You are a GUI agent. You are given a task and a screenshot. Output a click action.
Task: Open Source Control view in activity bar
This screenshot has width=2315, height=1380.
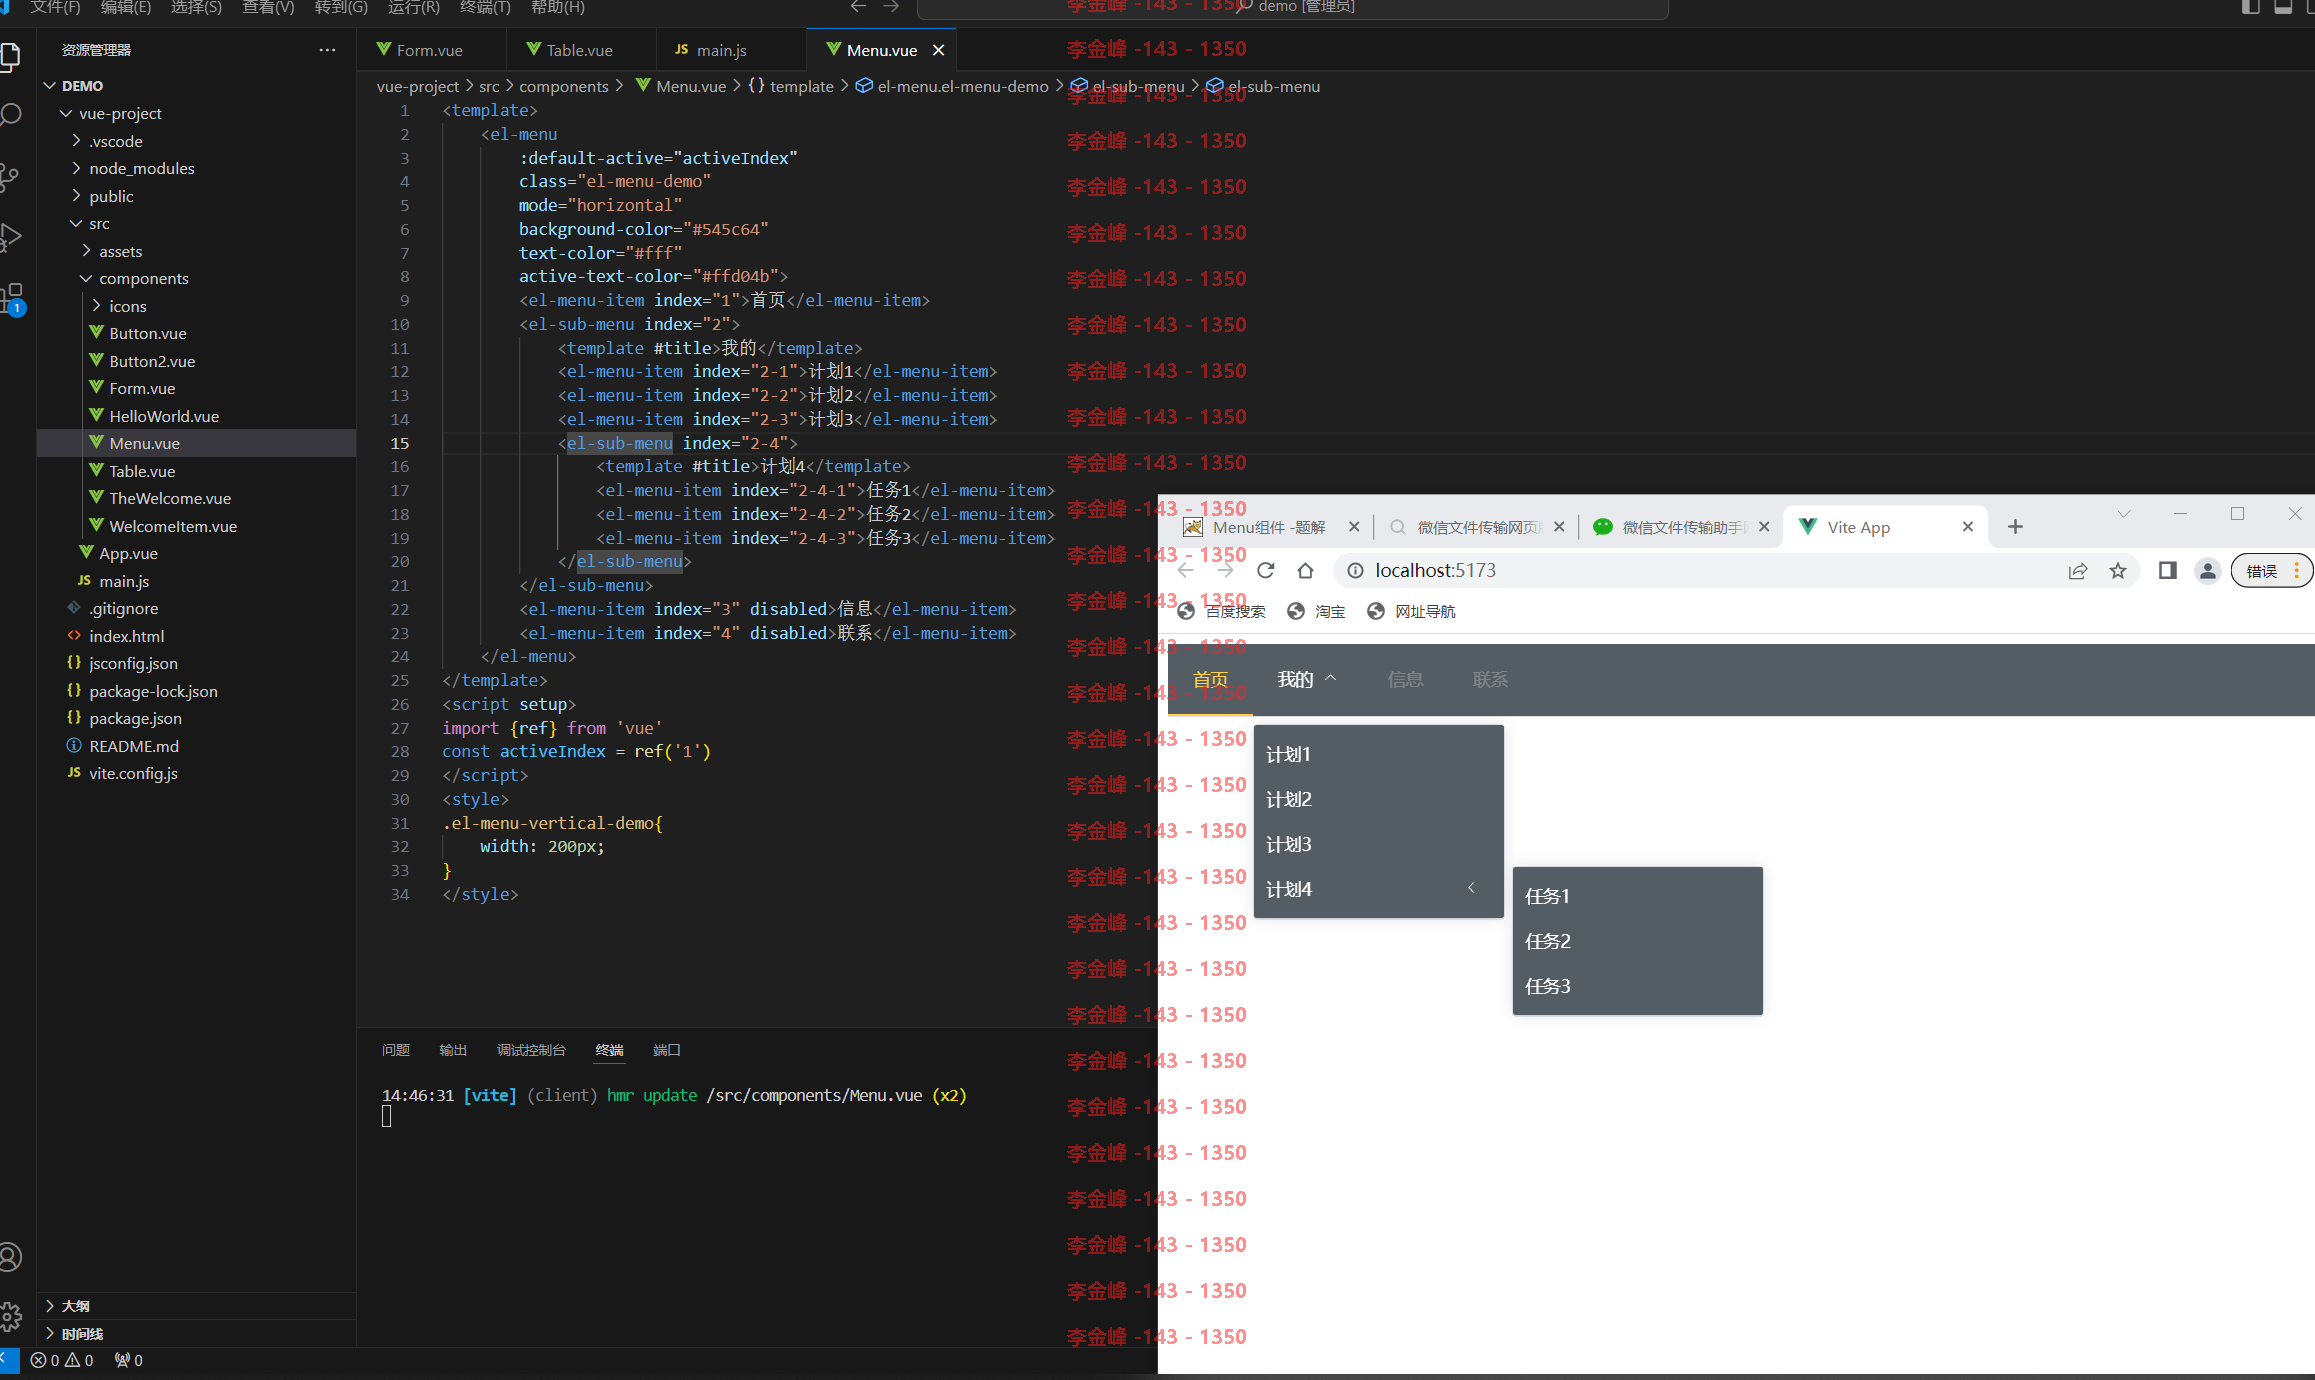(10, 177)
